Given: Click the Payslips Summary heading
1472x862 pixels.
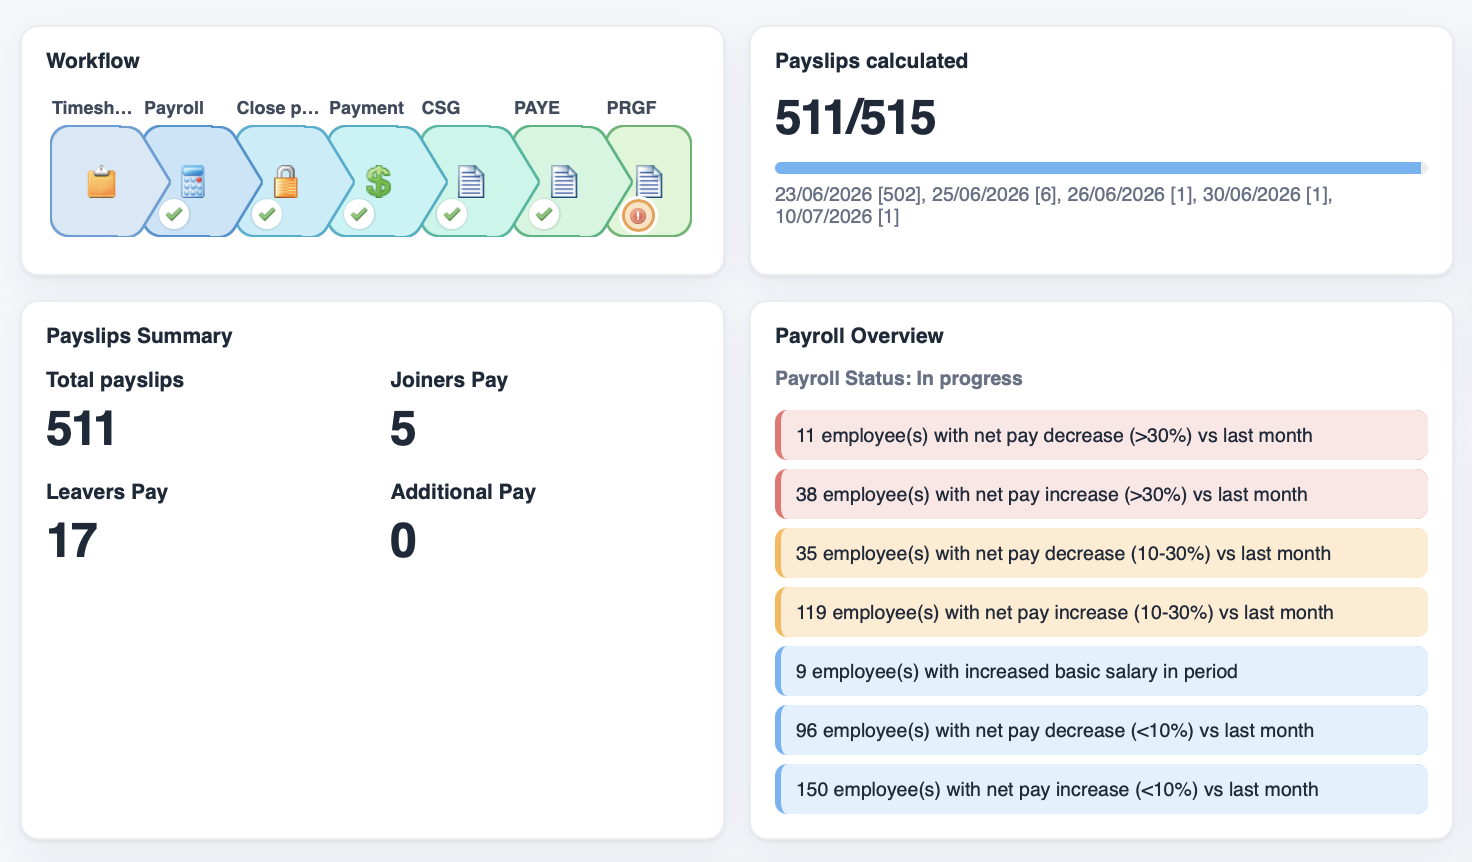Looking at the screenshot, I should tap(139, 336).
